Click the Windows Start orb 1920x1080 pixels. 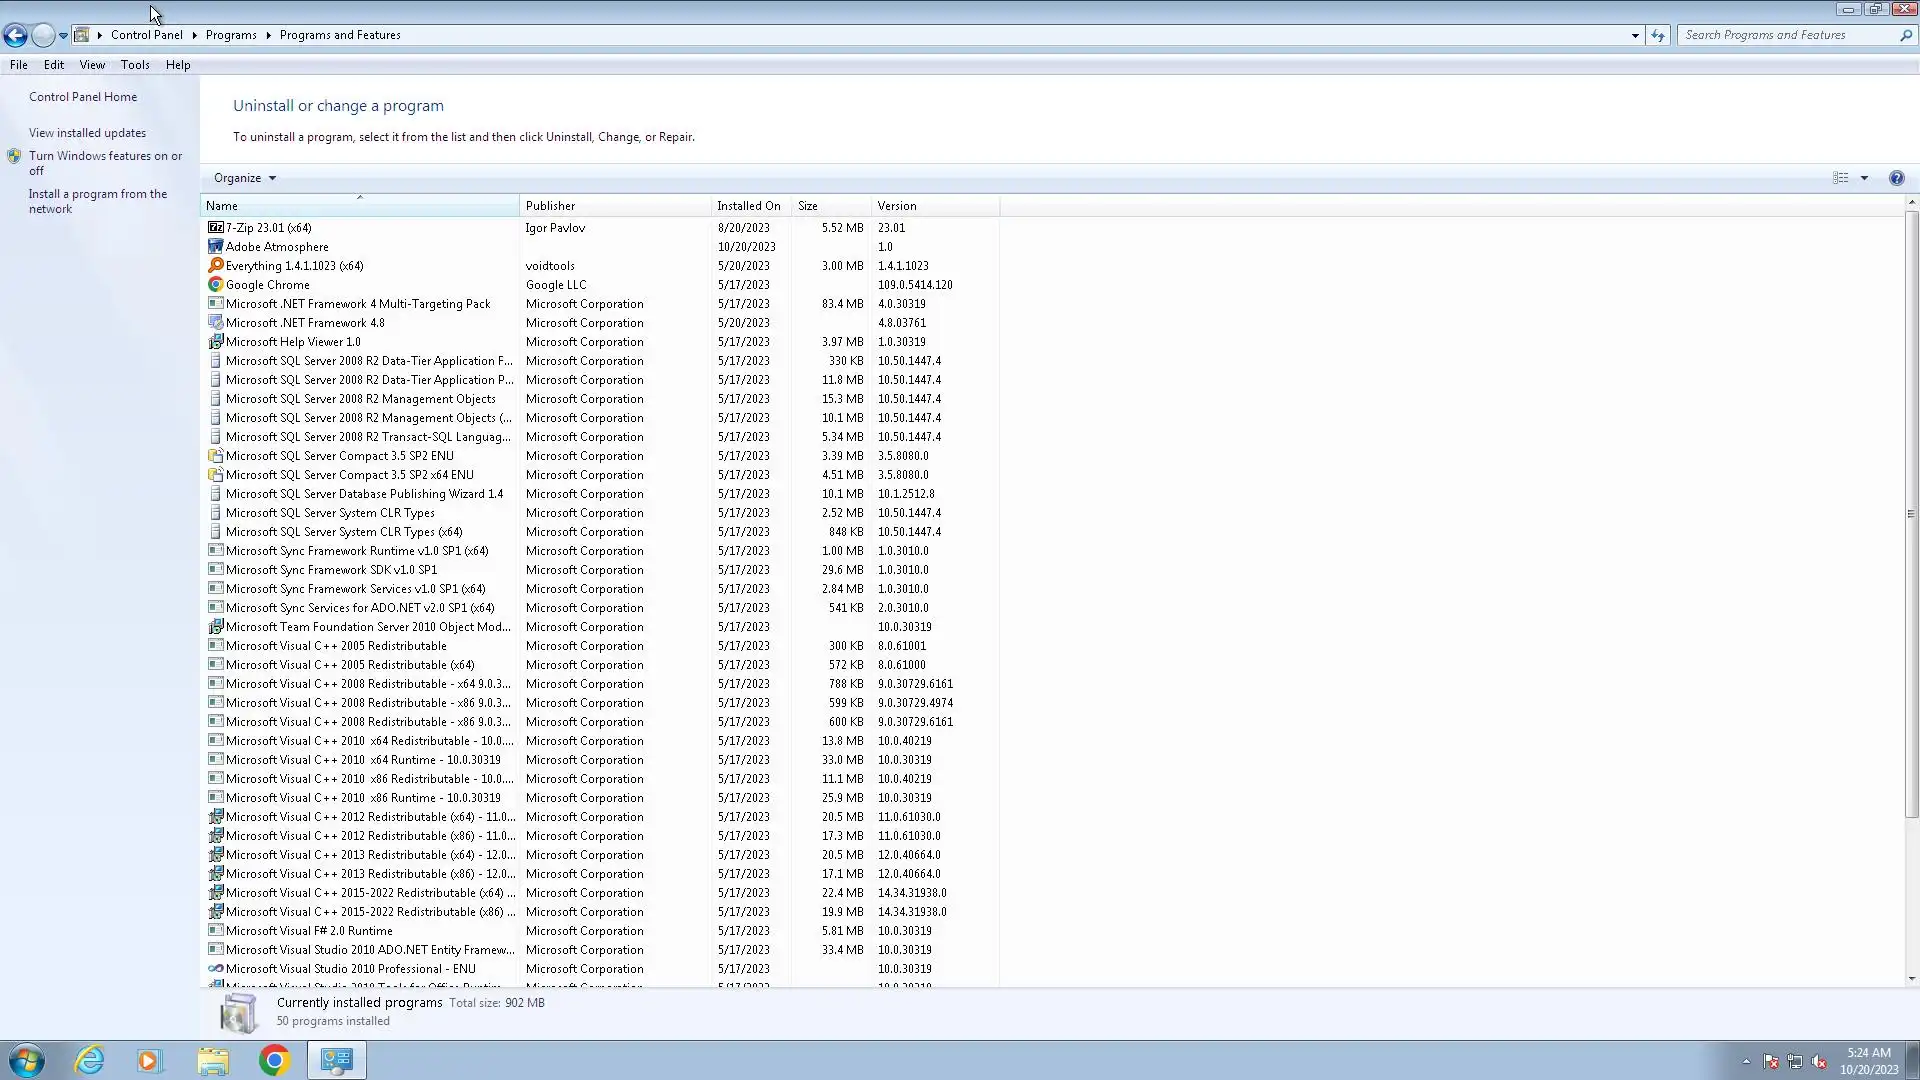[27, 1060]
